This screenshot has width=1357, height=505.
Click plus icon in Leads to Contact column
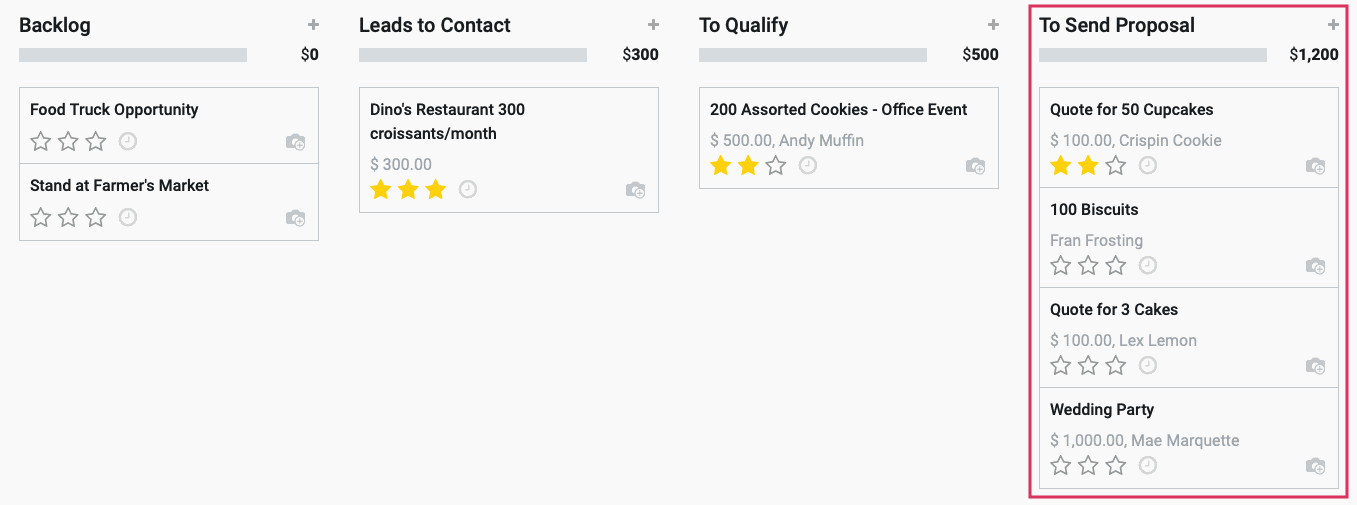click(653, 25)
